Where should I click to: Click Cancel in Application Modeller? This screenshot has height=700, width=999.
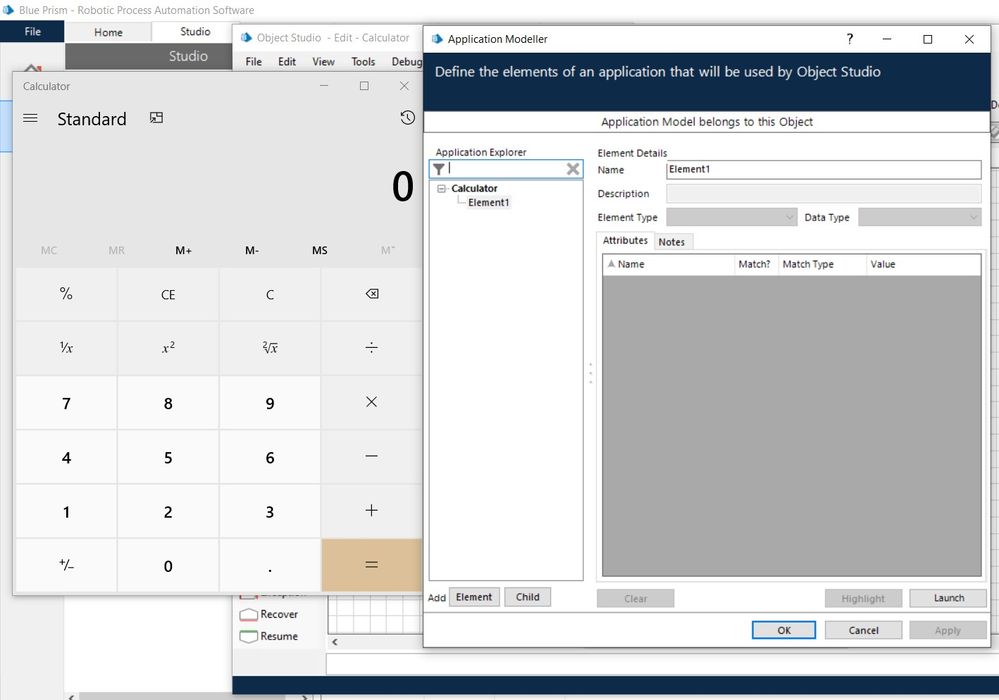(x=863, y=630)
